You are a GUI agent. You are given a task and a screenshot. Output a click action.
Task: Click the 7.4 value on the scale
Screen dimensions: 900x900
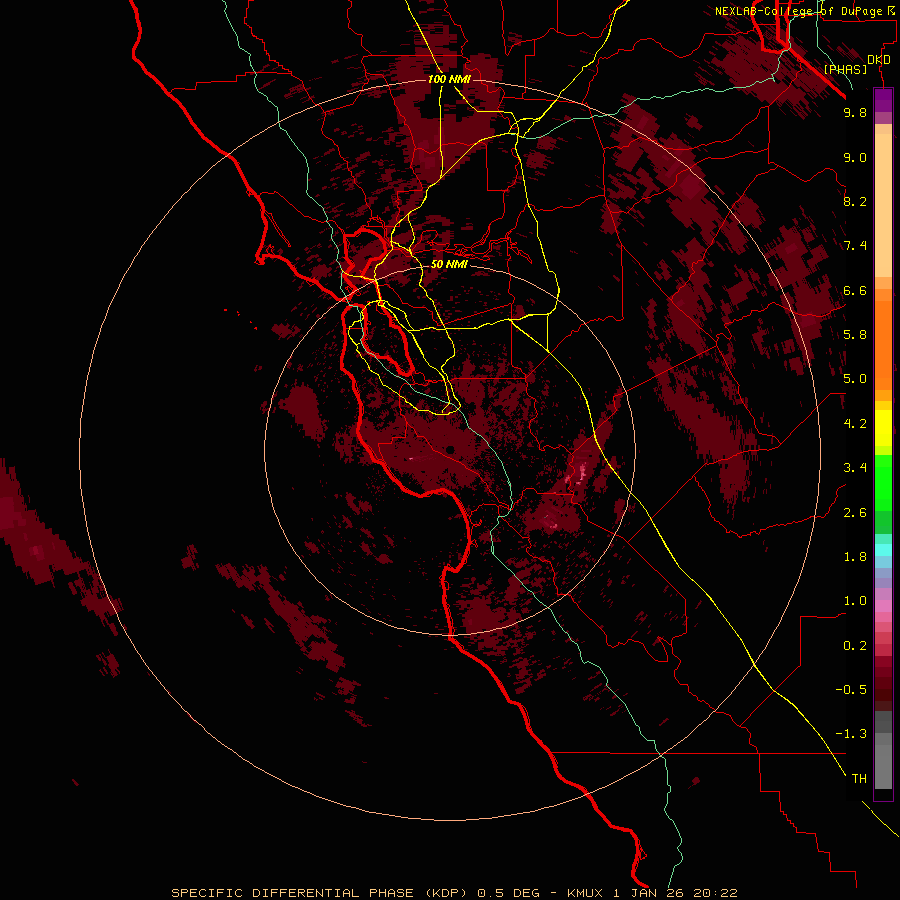point(855,246)
